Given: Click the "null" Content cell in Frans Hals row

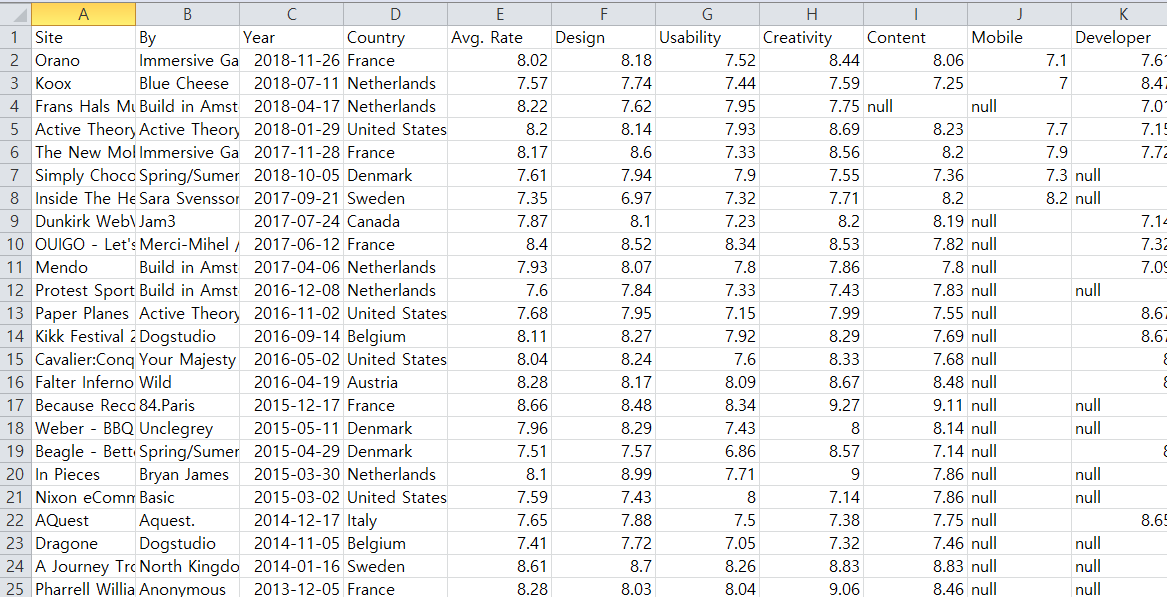Looking at the screenshot, I should 915,106.
